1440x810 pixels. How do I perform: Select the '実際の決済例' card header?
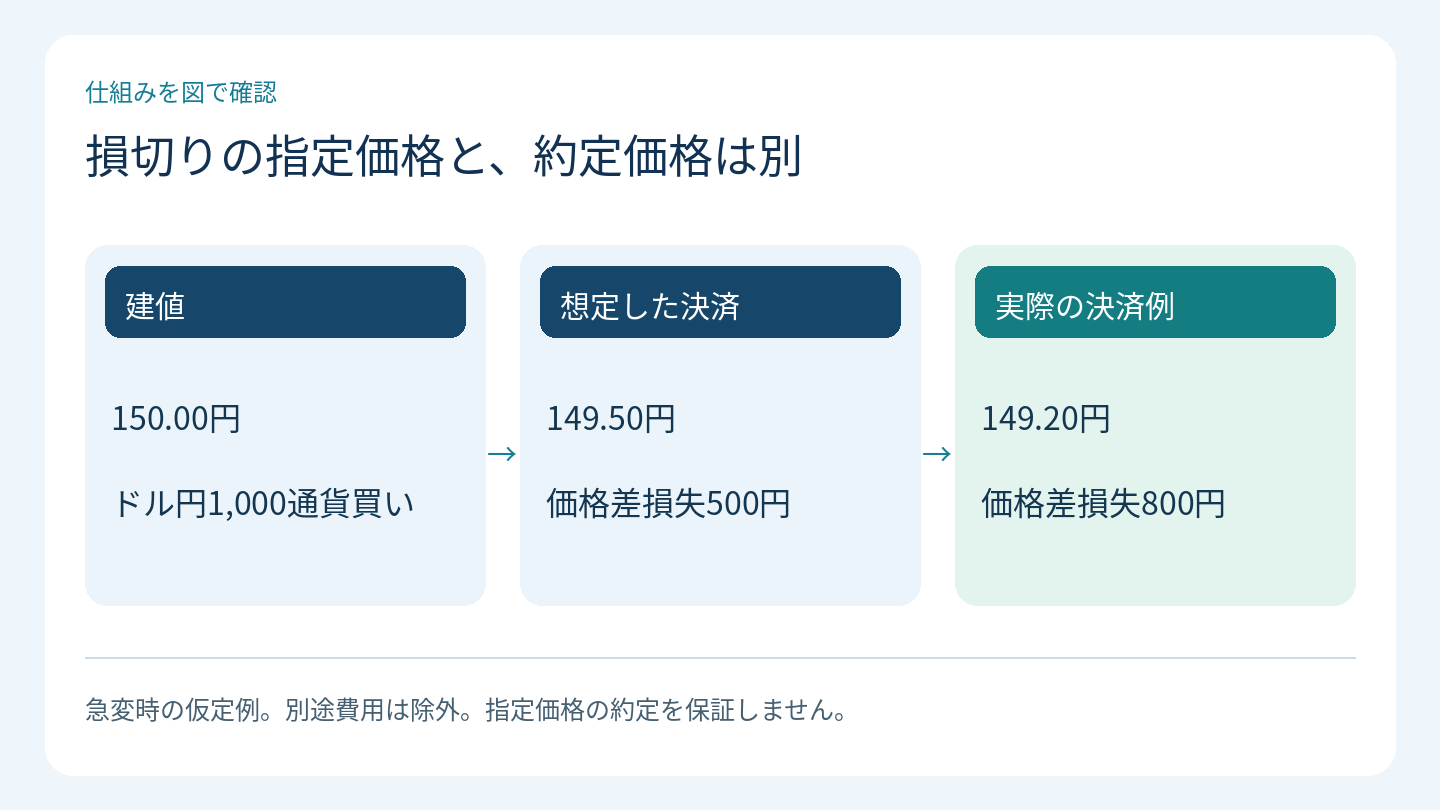coord(1155,302)
